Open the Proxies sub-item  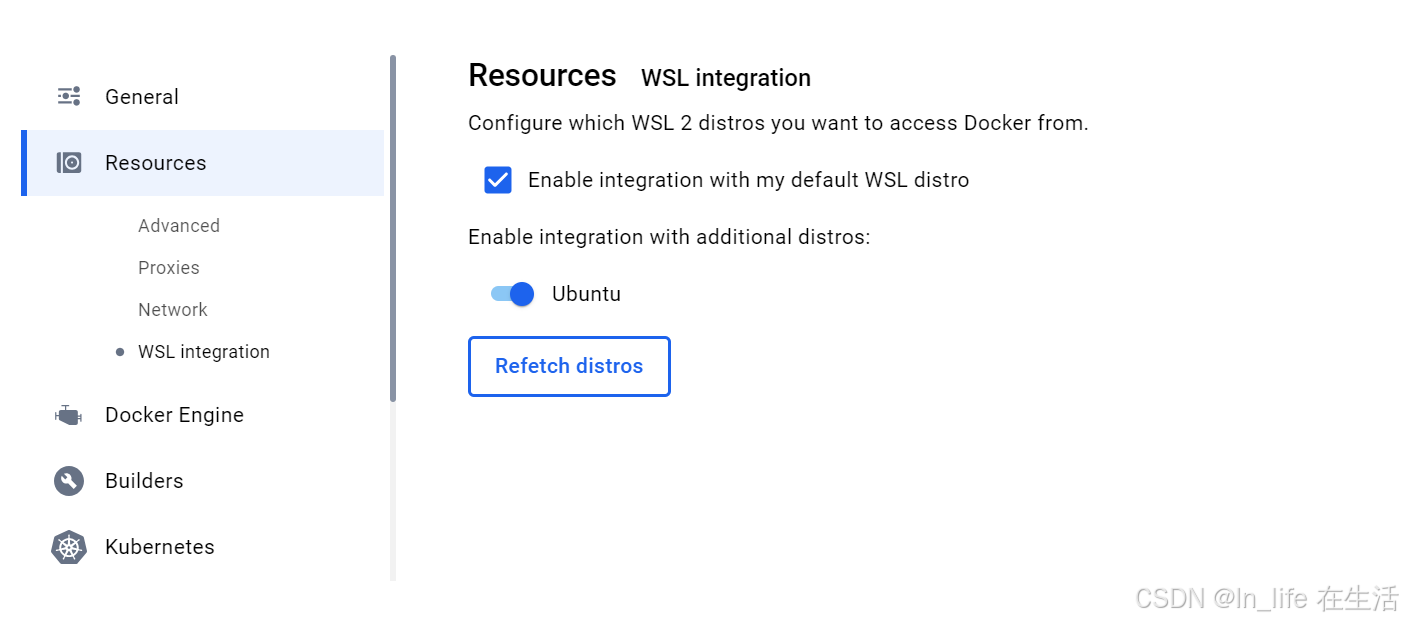pyautogui.click(x=169, y=268)
